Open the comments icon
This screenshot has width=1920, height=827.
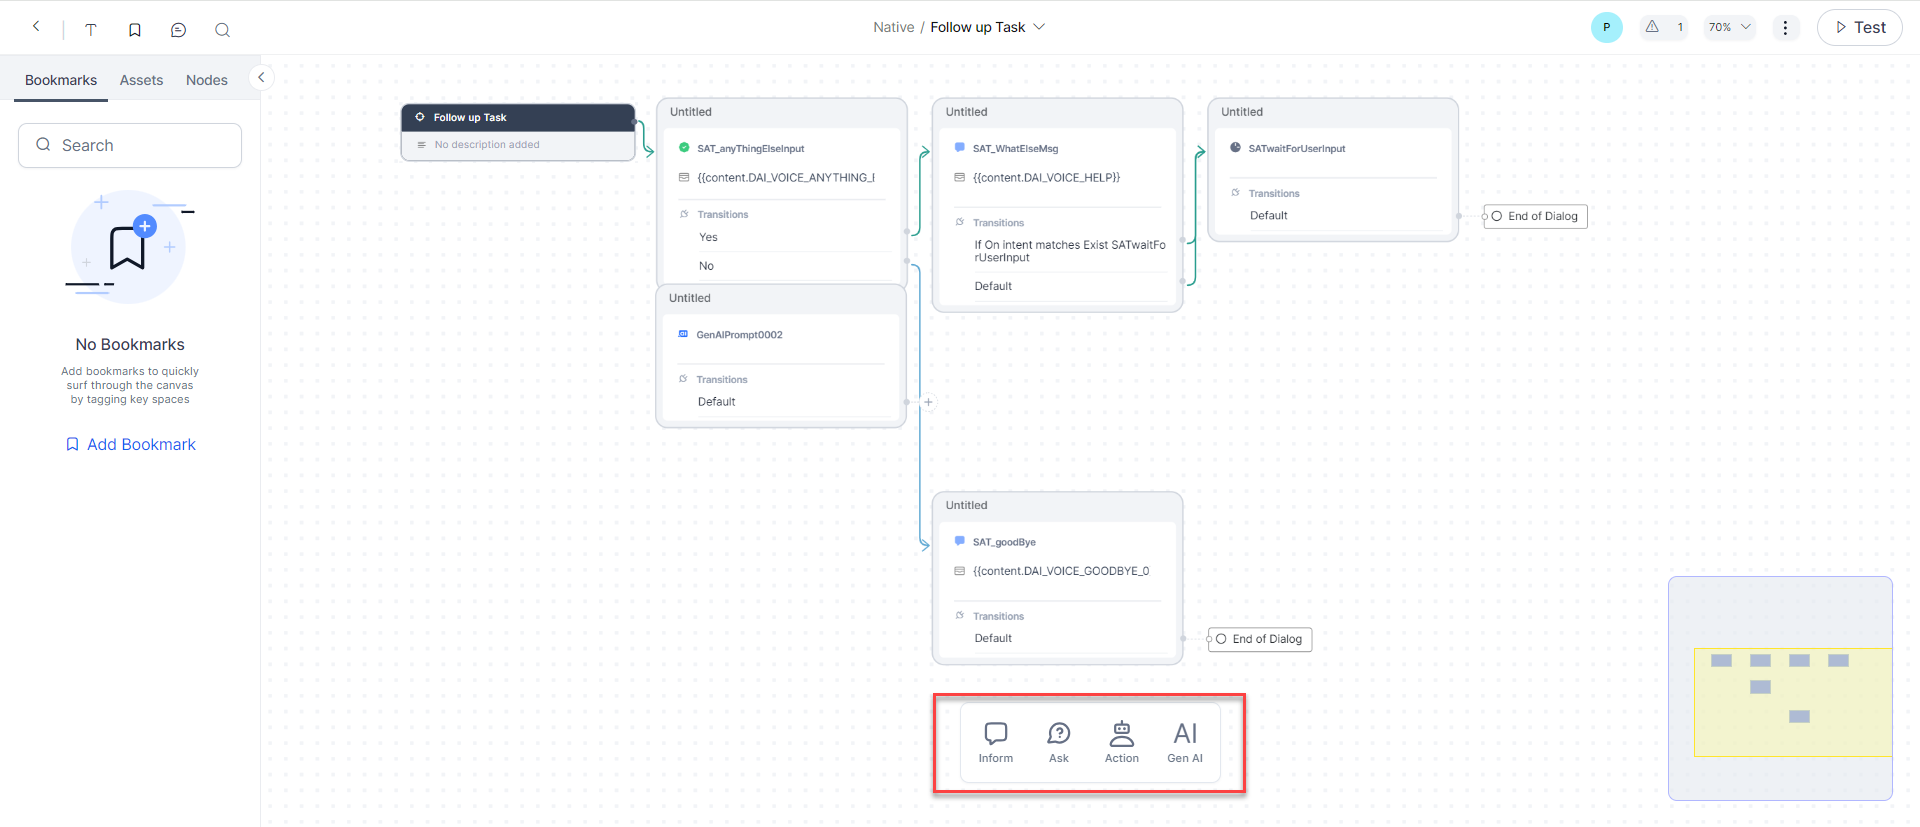coord(179,29)
